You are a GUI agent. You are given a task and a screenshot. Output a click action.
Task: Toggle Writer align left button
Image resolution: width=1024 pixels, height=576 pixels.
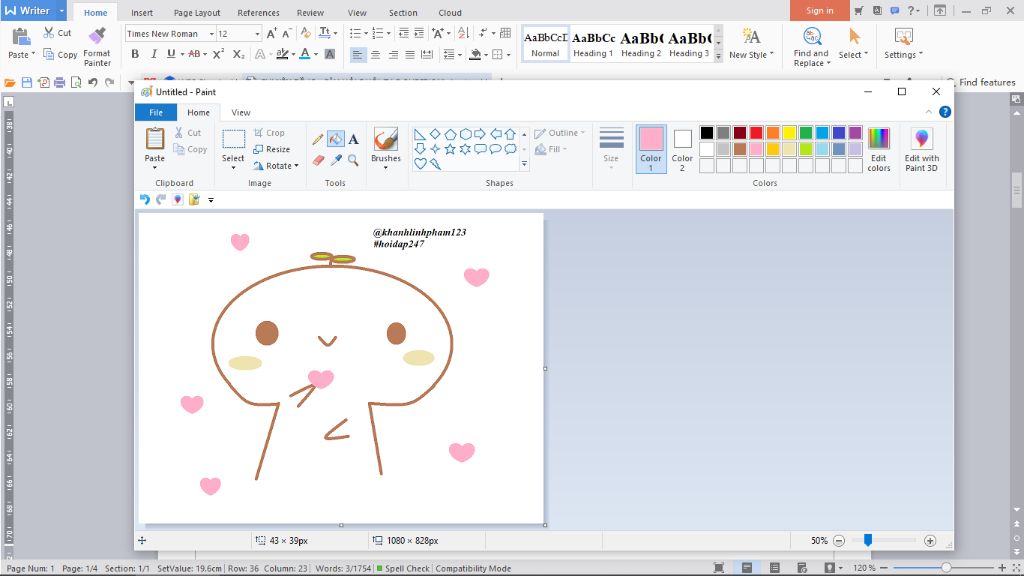(x=357, y=54)
